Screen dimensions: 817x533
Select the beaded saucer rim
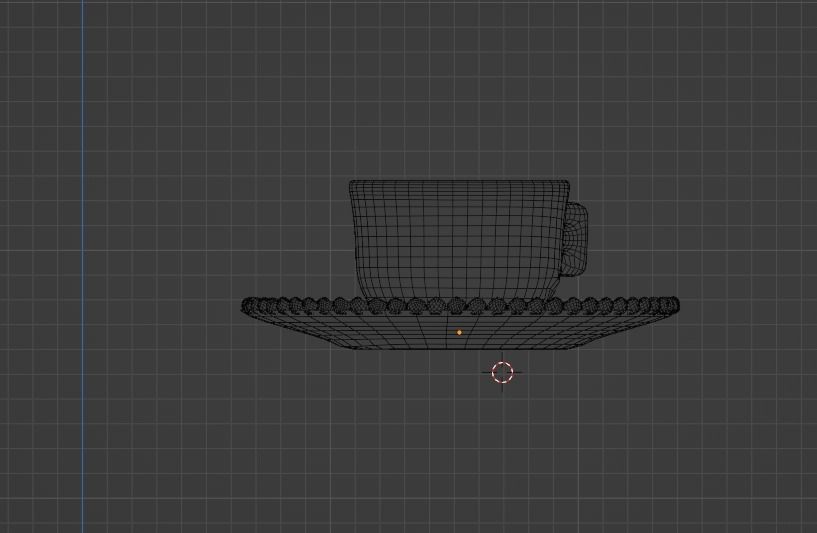click(x=460, y=306)
